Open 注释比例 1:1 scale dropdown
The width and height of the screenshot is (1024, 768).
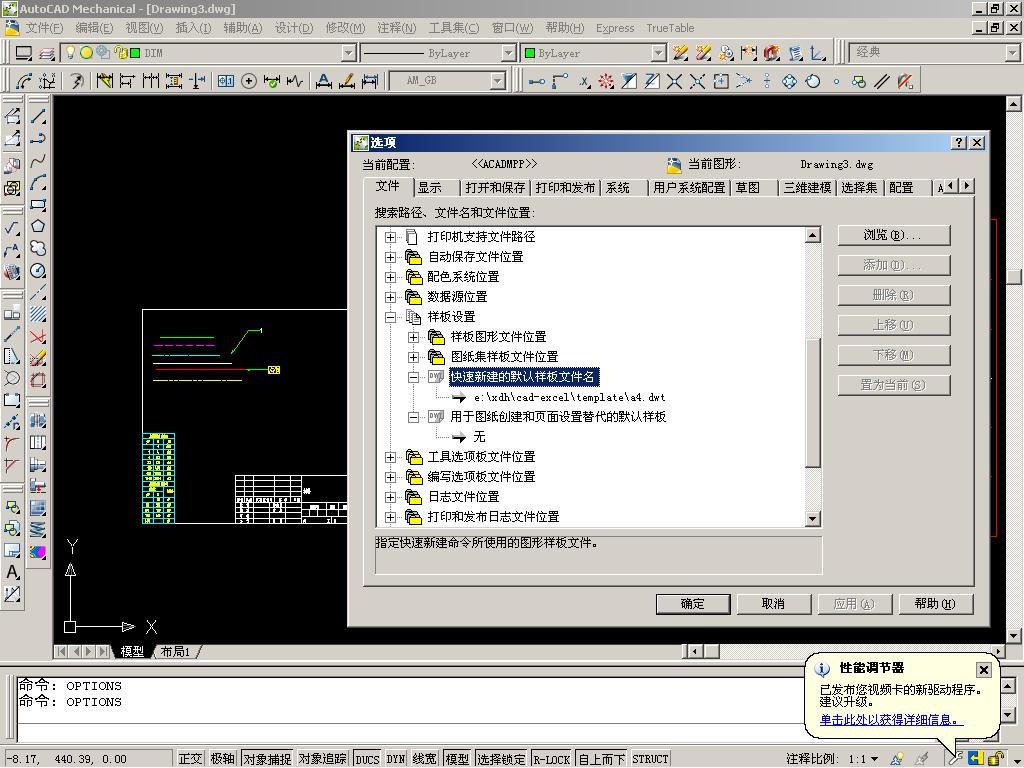[x=874, y=759]
